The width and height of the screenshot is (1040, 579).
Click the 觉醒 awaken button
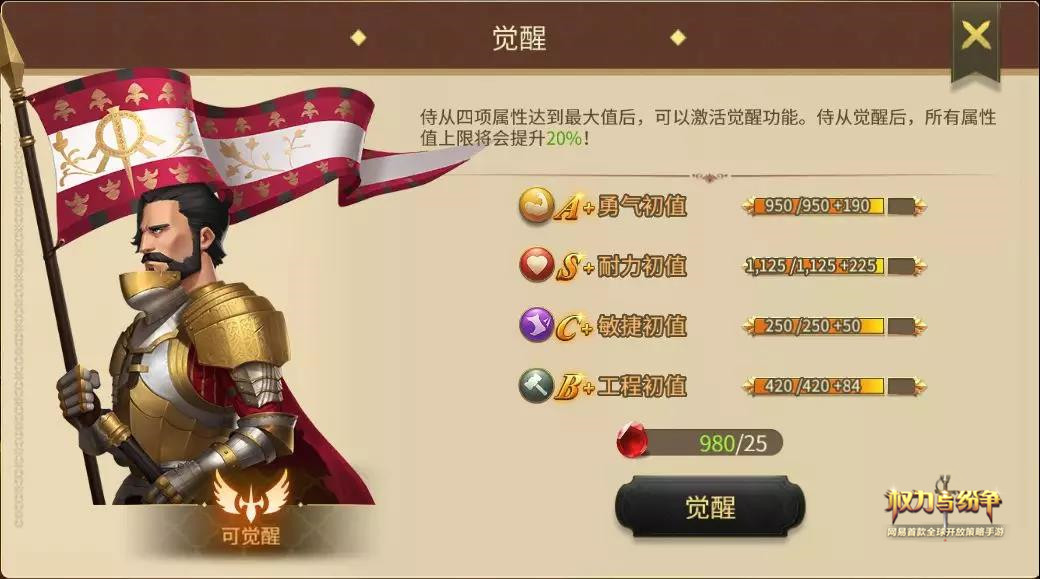pos(710,507)
